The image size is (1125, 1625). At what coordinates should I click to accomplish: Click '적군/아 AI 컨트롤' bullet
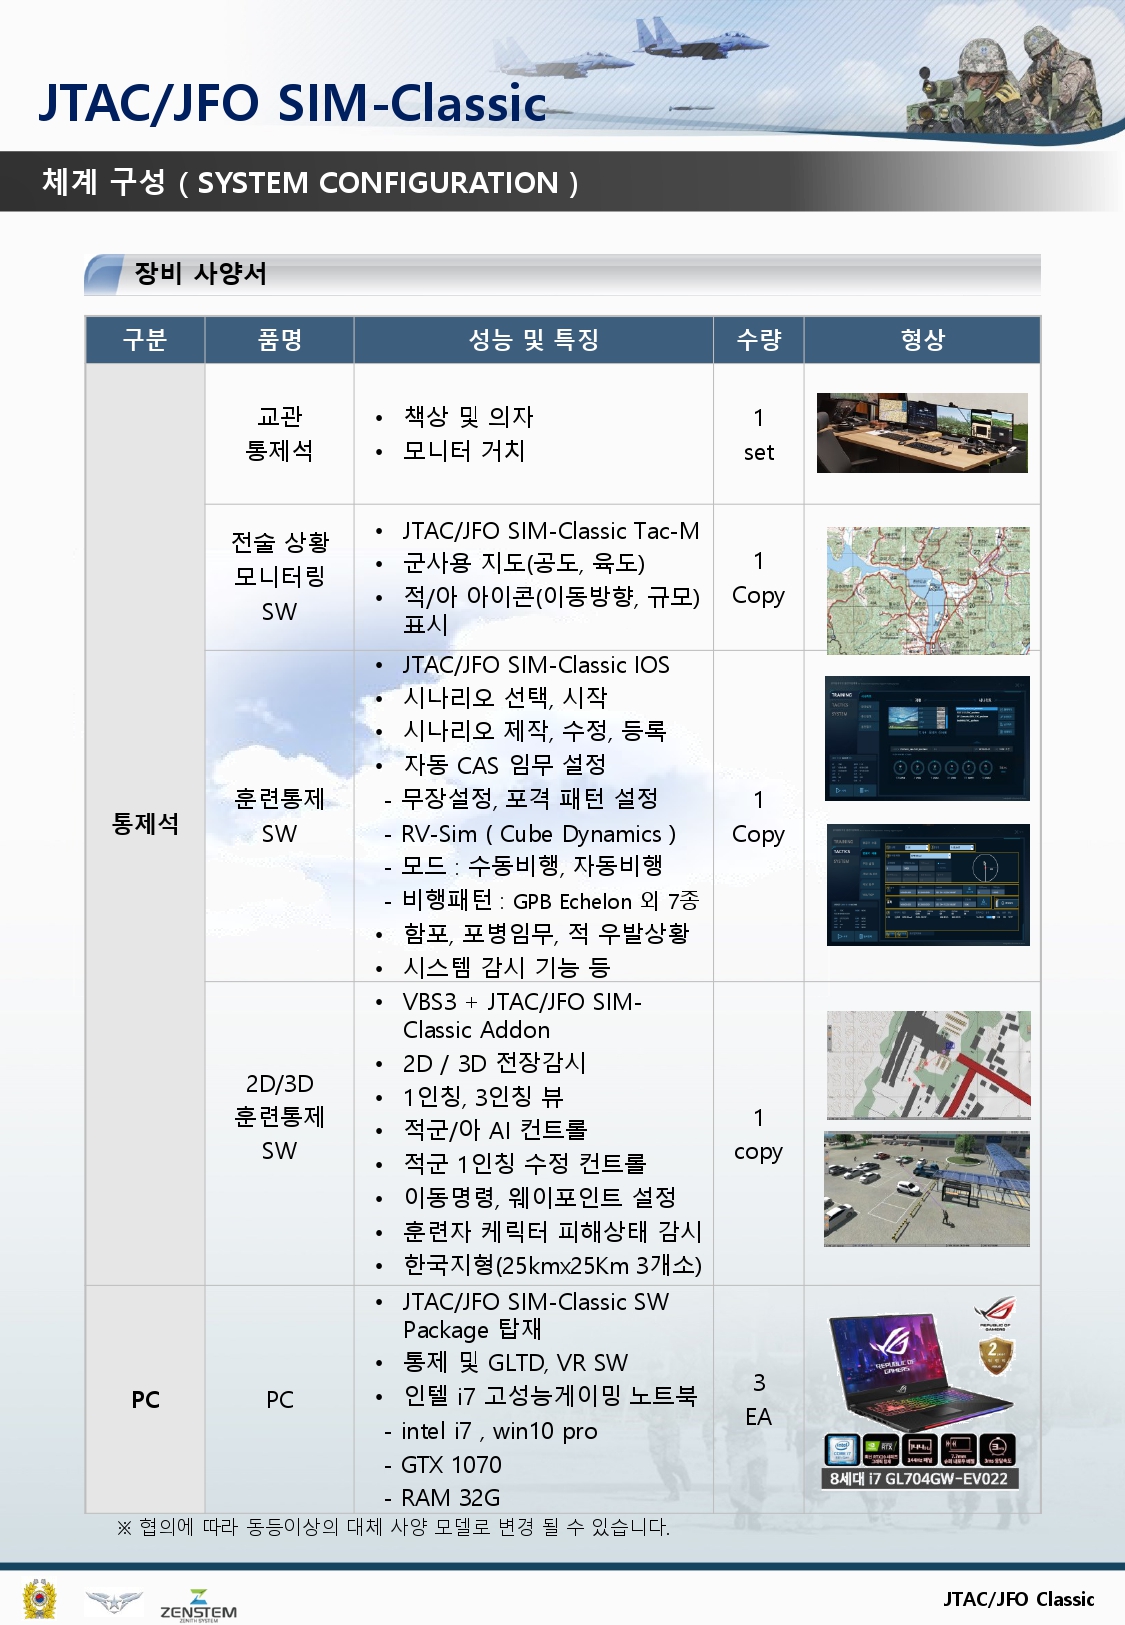(495, 1130)
